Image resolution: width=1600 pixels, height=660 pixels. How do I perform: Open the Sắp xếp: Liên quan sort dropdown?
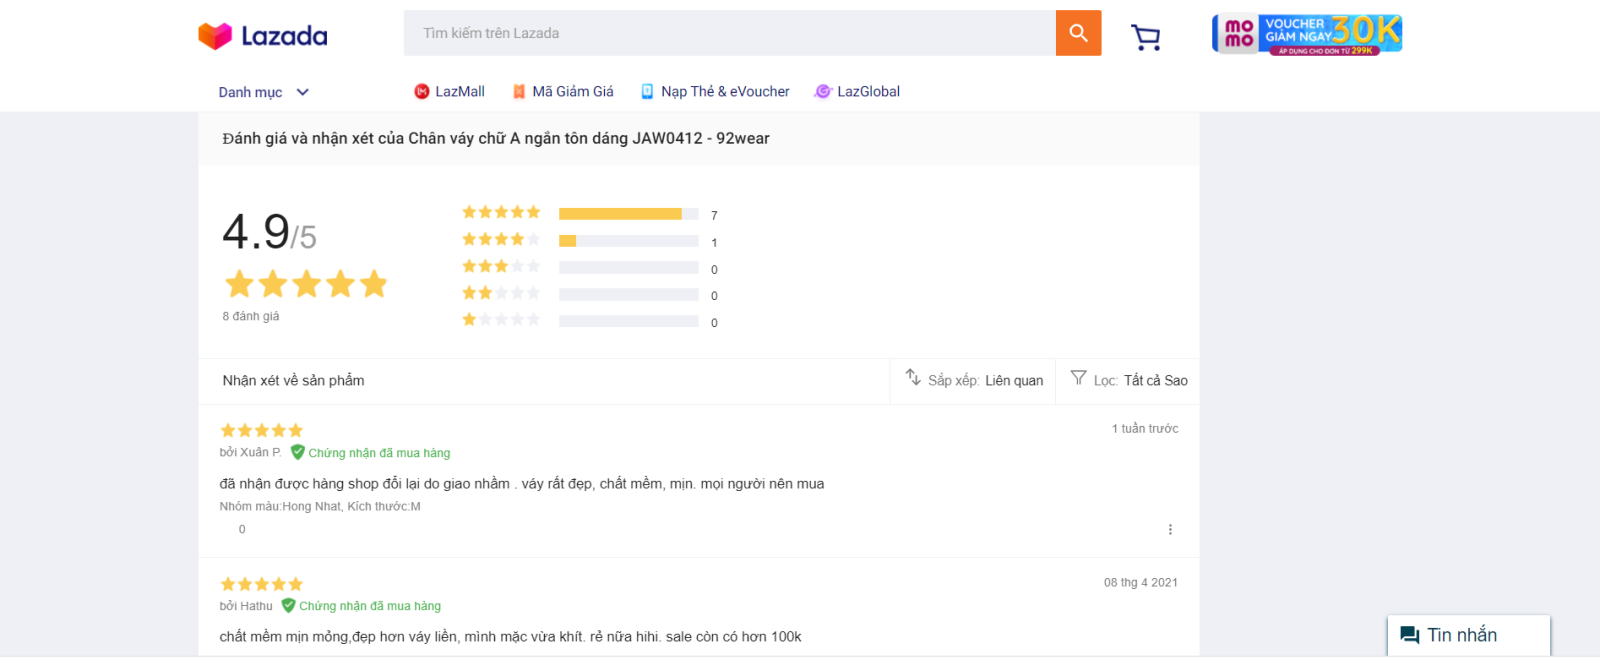pyautogui.click(x=974, y=380)
